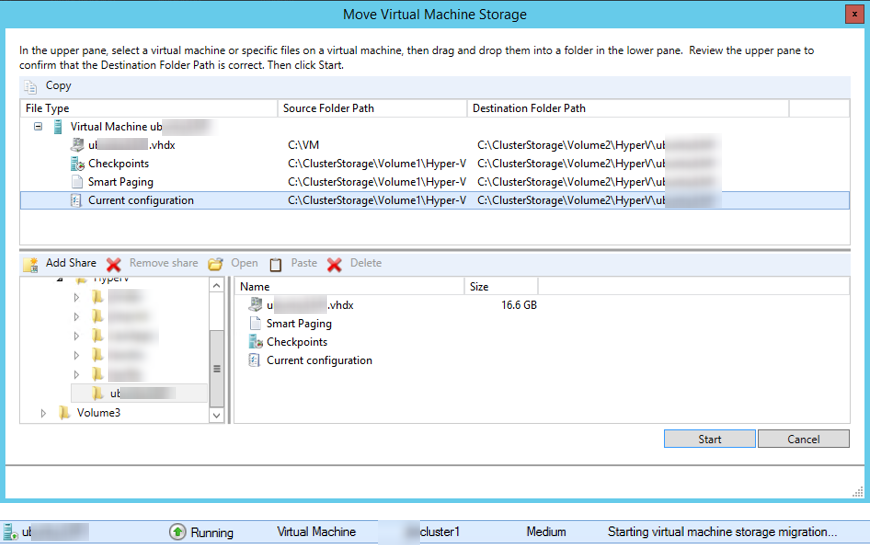Click the Add Share icon
Screen dimensions: 874x552
(31, 264)
